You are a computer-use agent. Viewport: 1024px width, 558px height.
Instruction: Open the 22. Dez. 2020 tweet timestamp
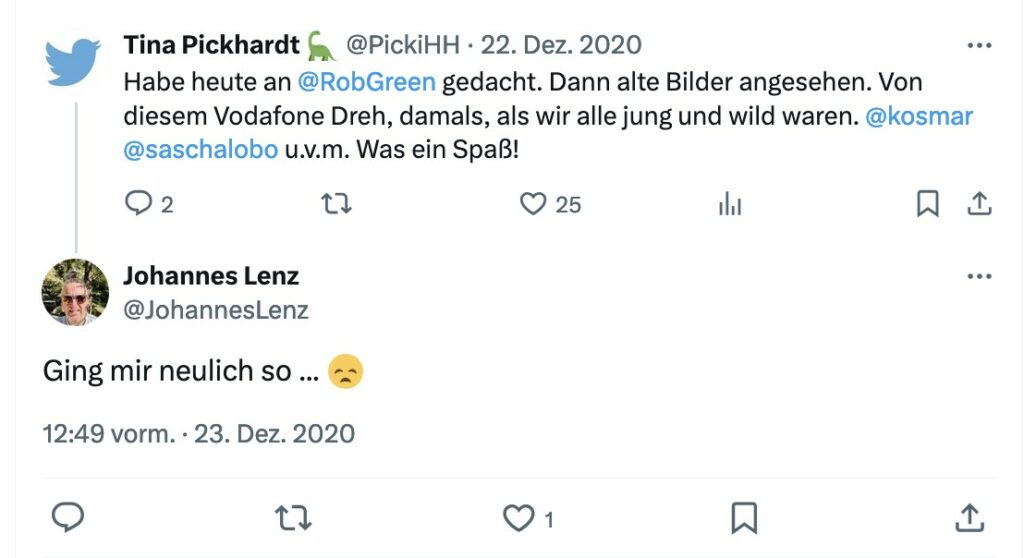[561, 44]
